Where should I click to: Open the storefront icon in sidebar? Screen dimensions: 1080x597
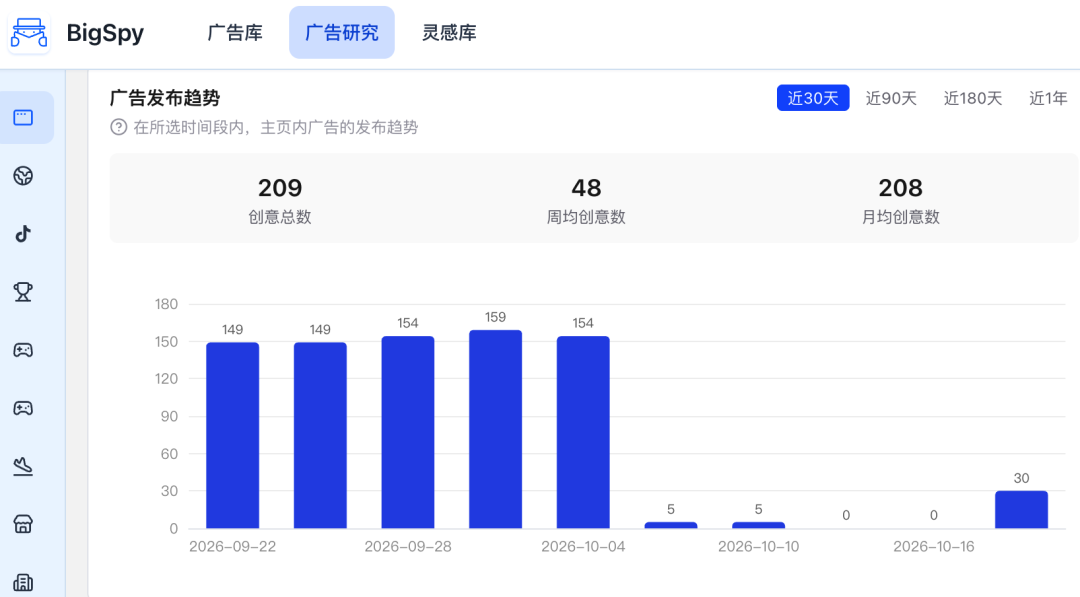coord(23,525)
